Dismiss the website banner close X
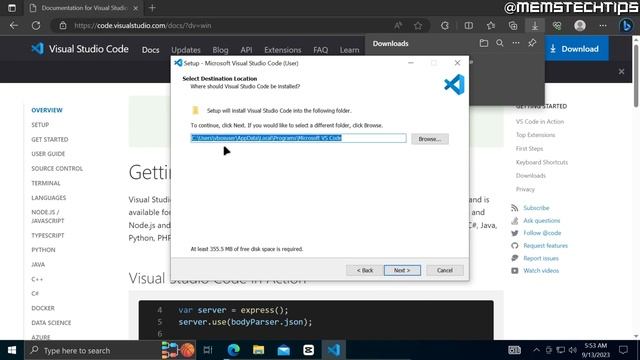This screenshot has height=360, width=640. (621, 71)
